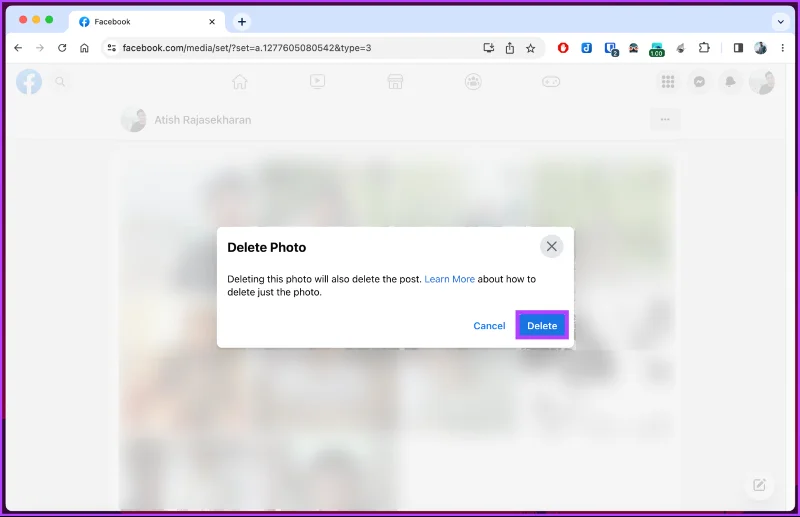Open Messenger chats

(699, 82)
